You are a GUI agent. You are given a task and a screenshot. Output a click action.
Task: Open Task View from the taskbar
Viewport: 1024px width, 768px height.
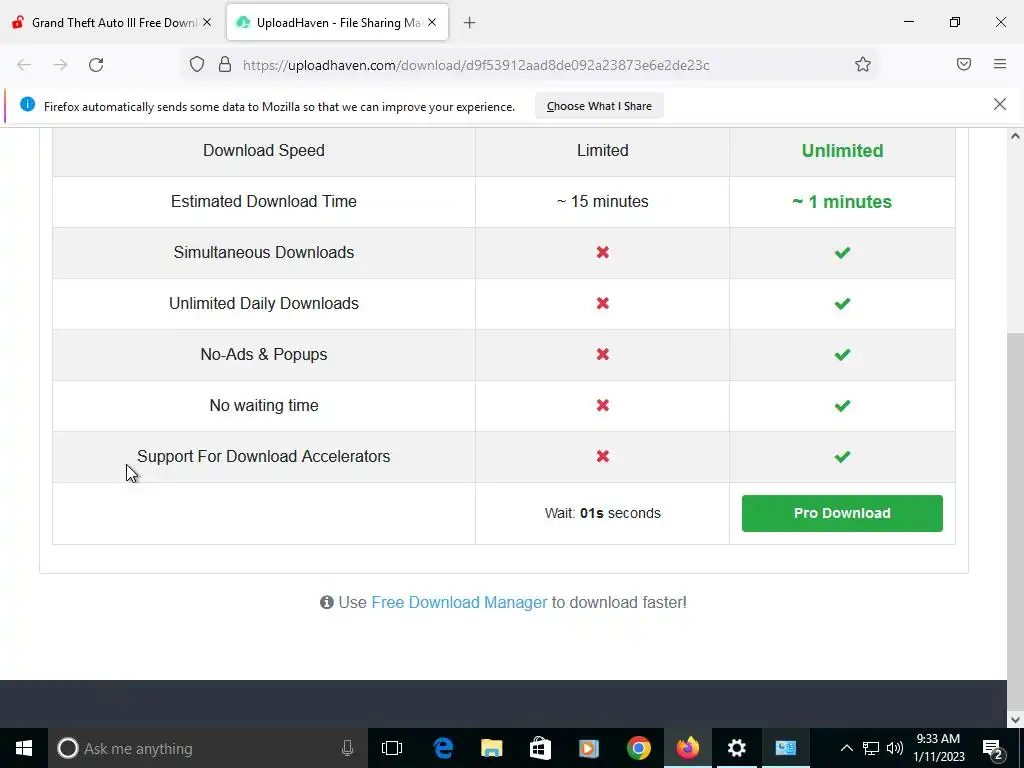tap(392, 748)
